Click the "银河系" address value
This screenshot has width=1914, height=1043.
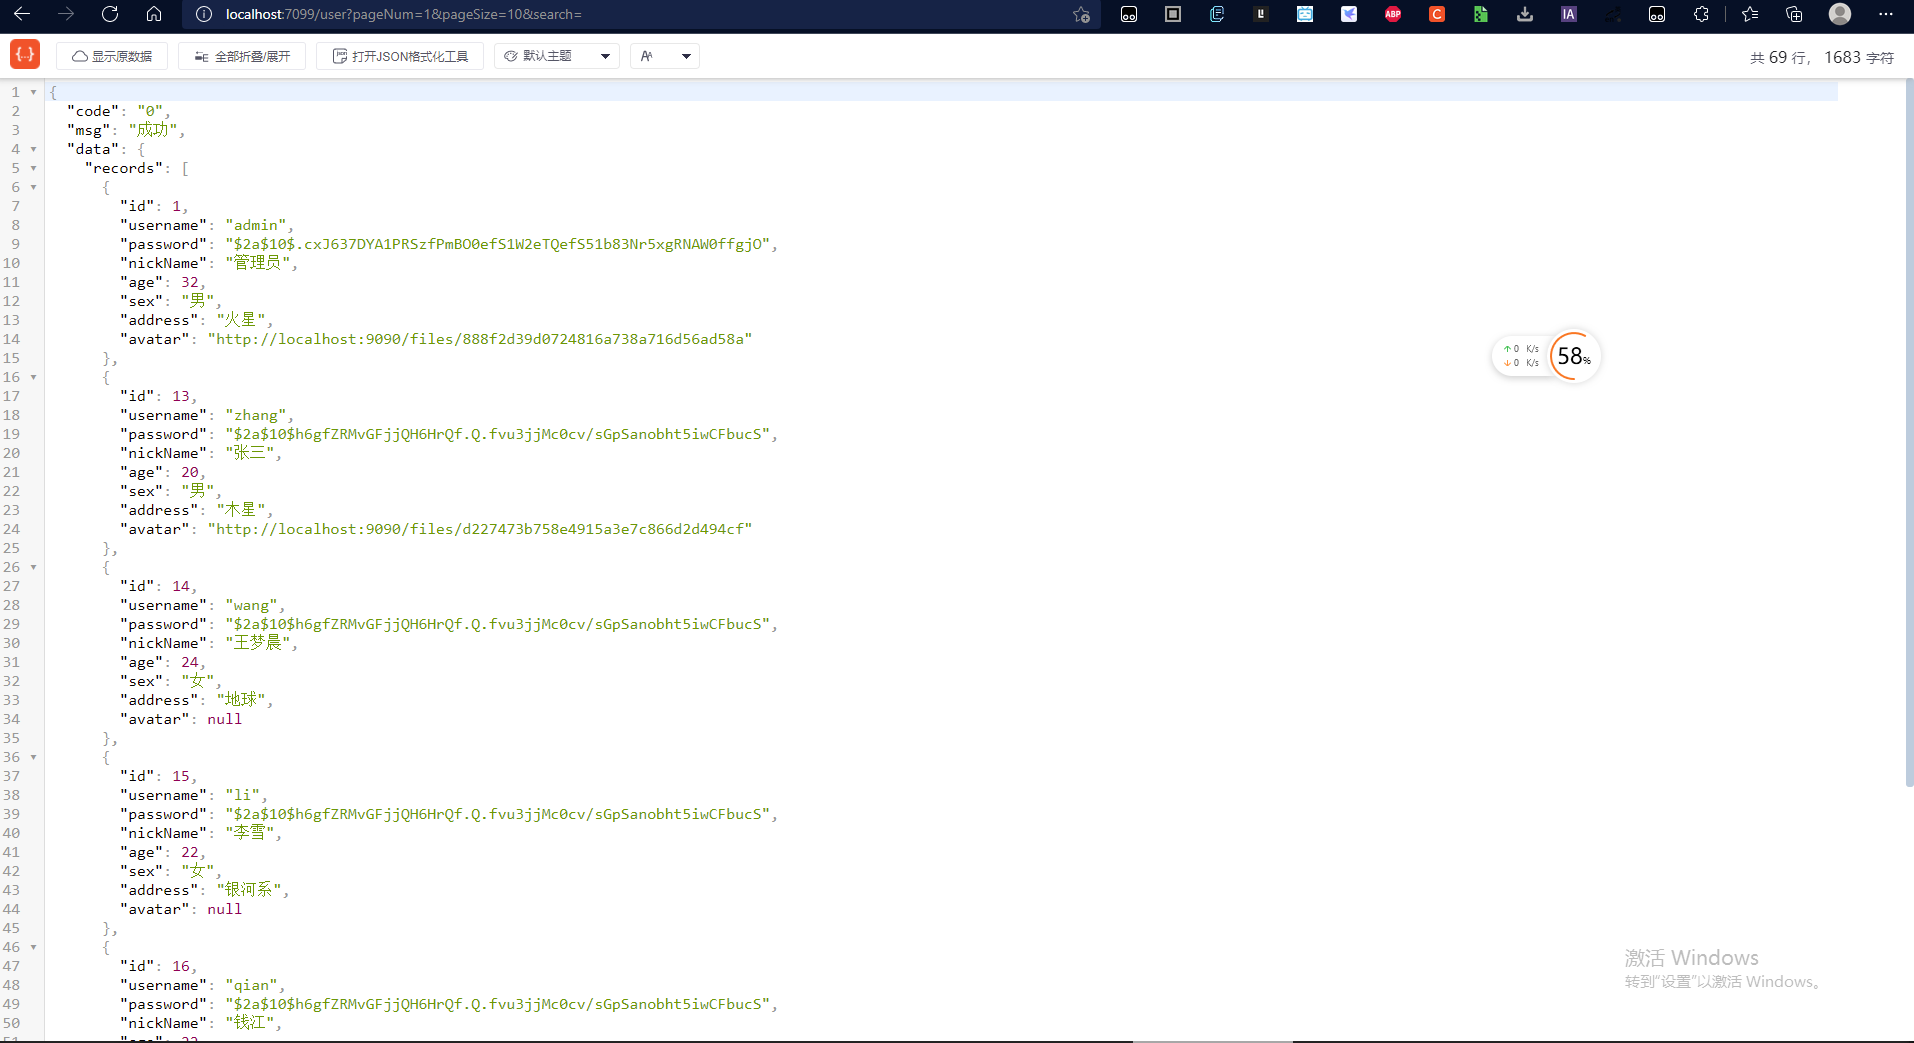(250, 890)
